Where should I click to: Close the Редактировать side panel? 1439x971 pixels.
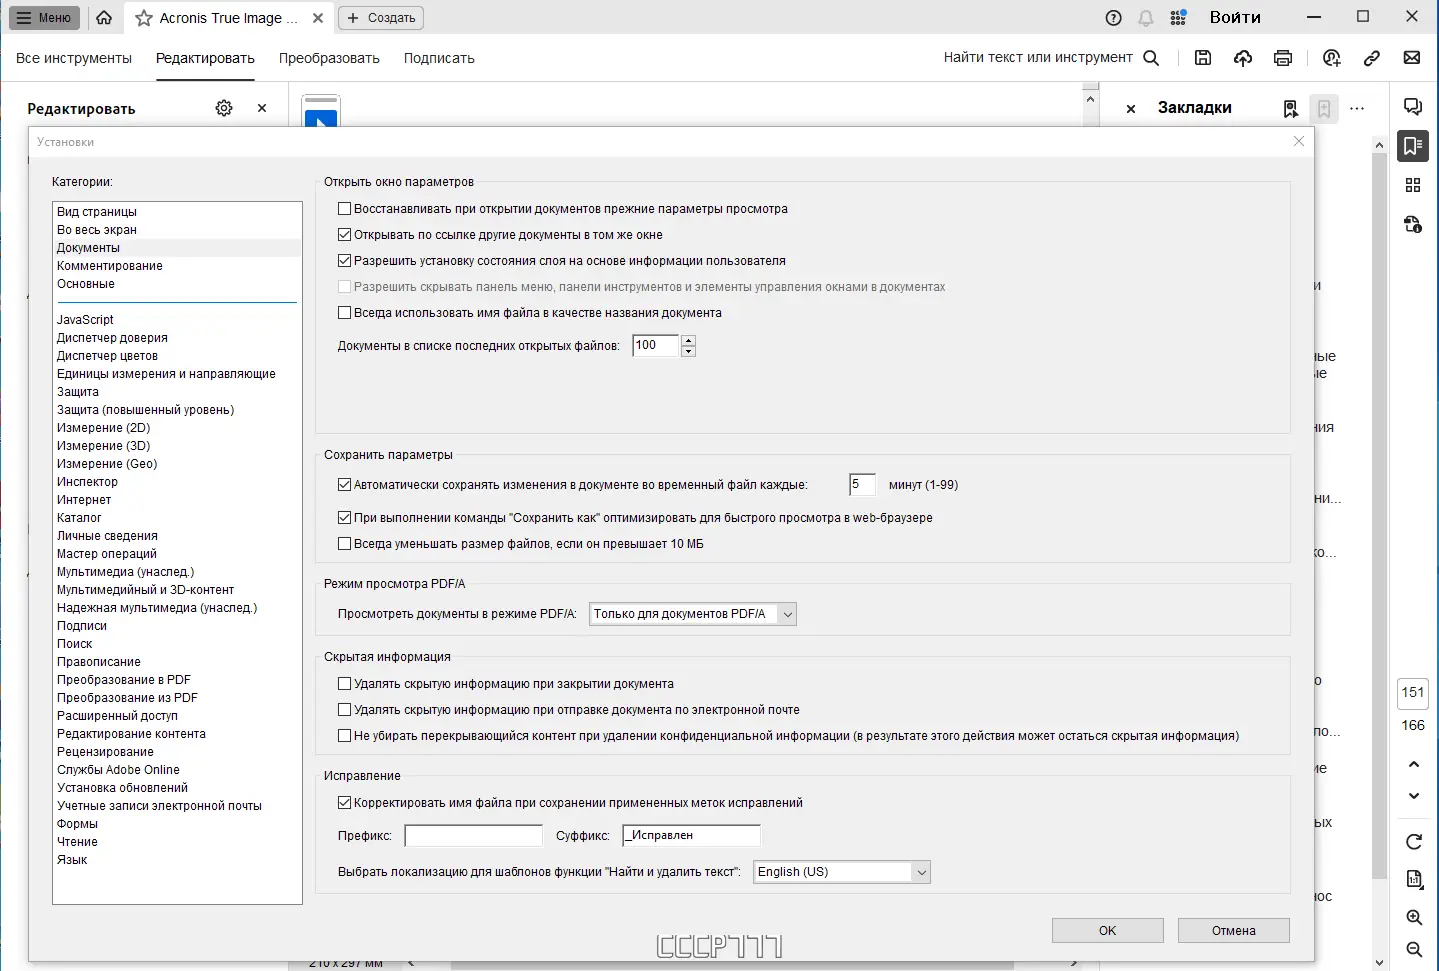coord(262,108)
